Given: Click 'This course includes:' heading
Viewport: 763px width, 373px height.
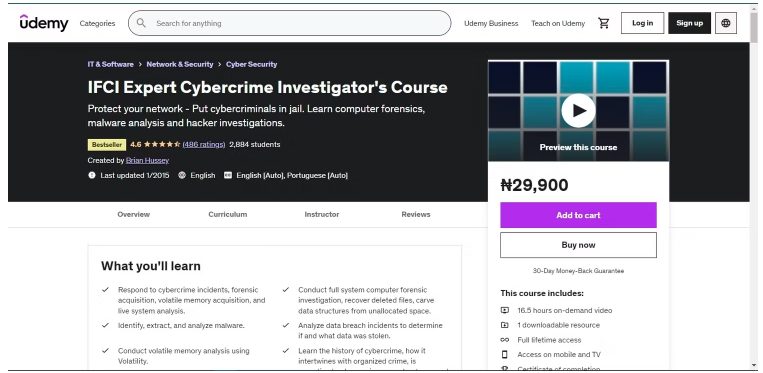Looking at the screenshot, I should click(x=542, y=293).
